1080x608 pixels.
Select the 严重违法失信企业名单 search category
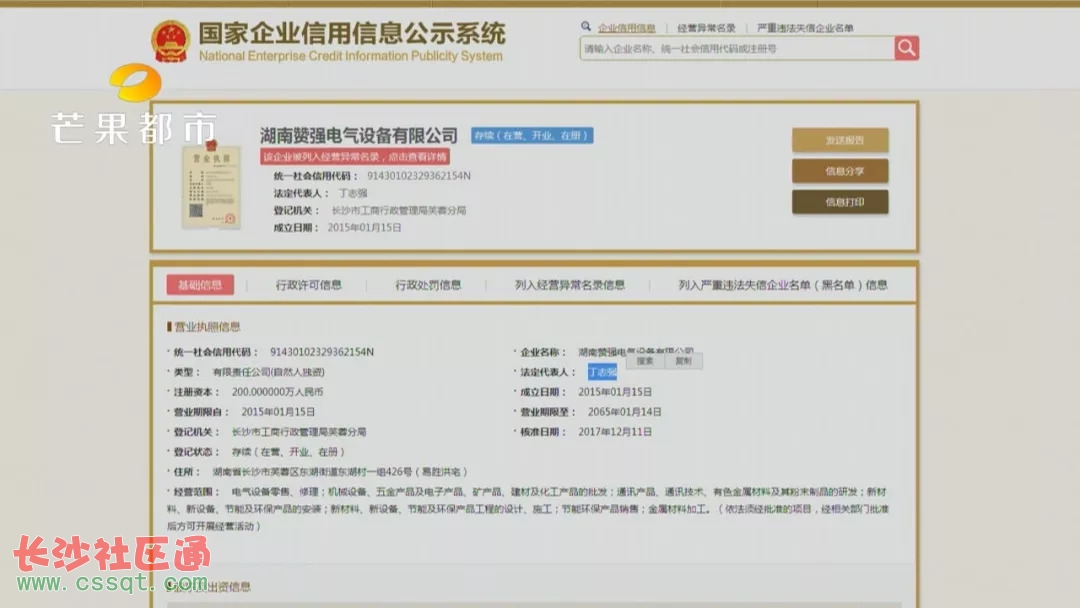(804, 28)
